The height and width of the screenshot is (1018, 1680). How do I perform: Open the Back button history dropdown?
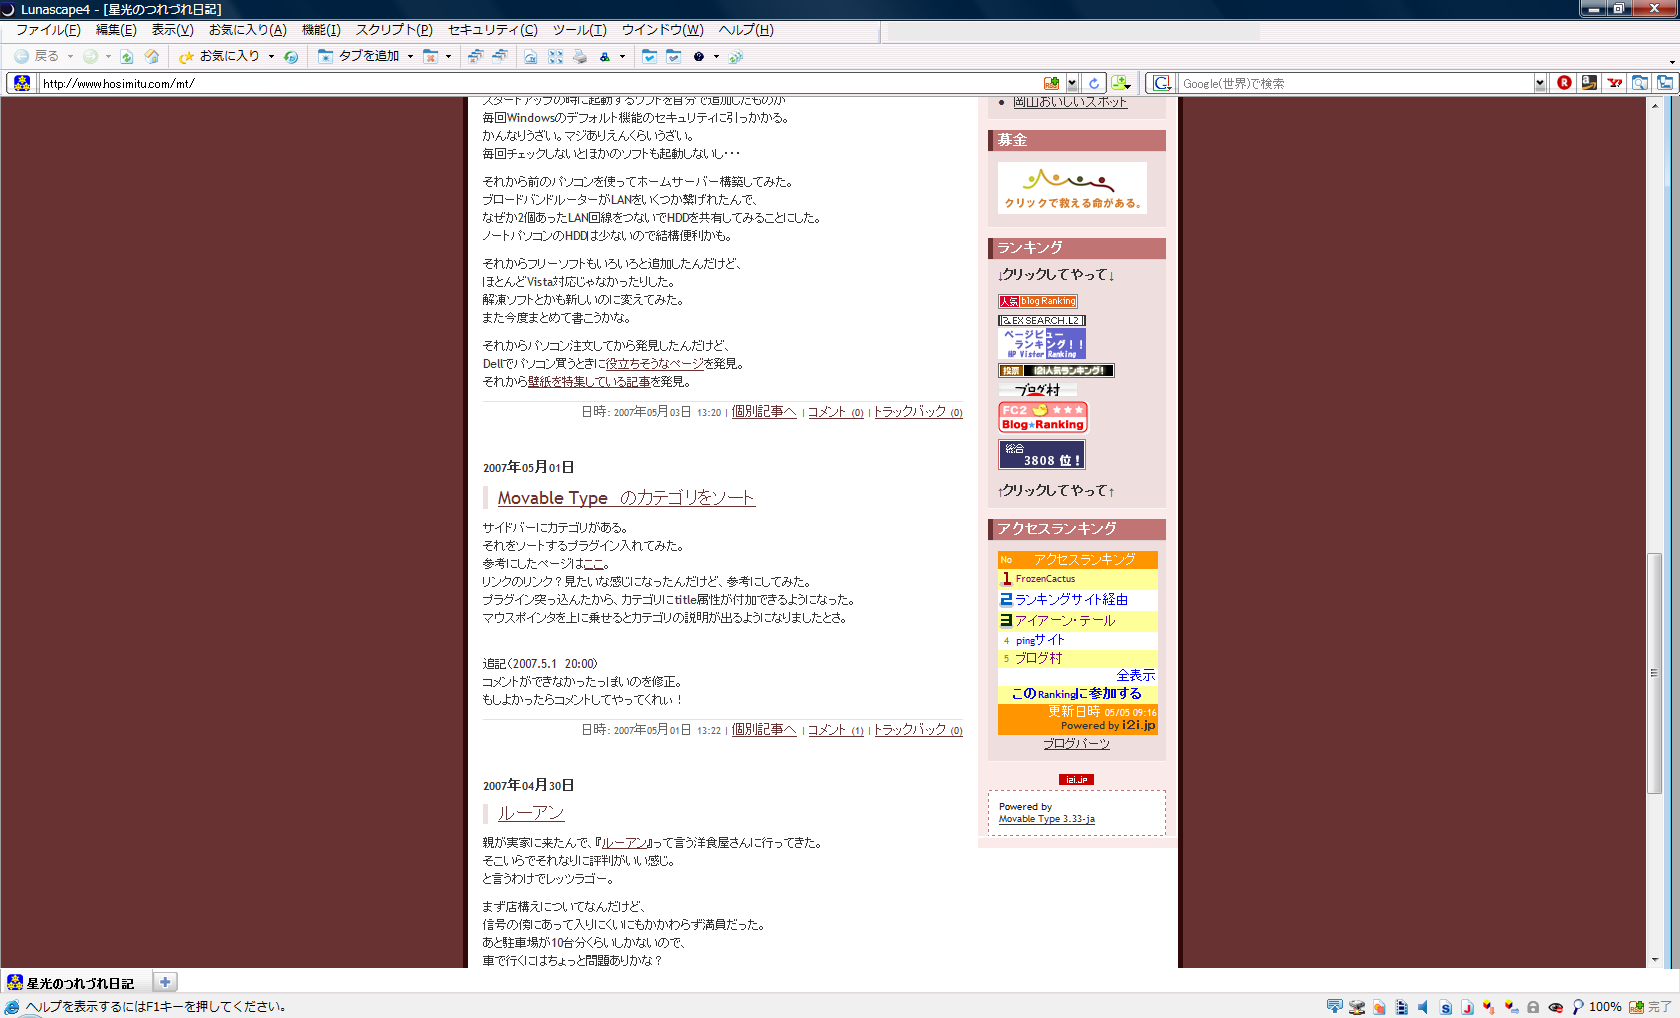click(x=70, y=56)
